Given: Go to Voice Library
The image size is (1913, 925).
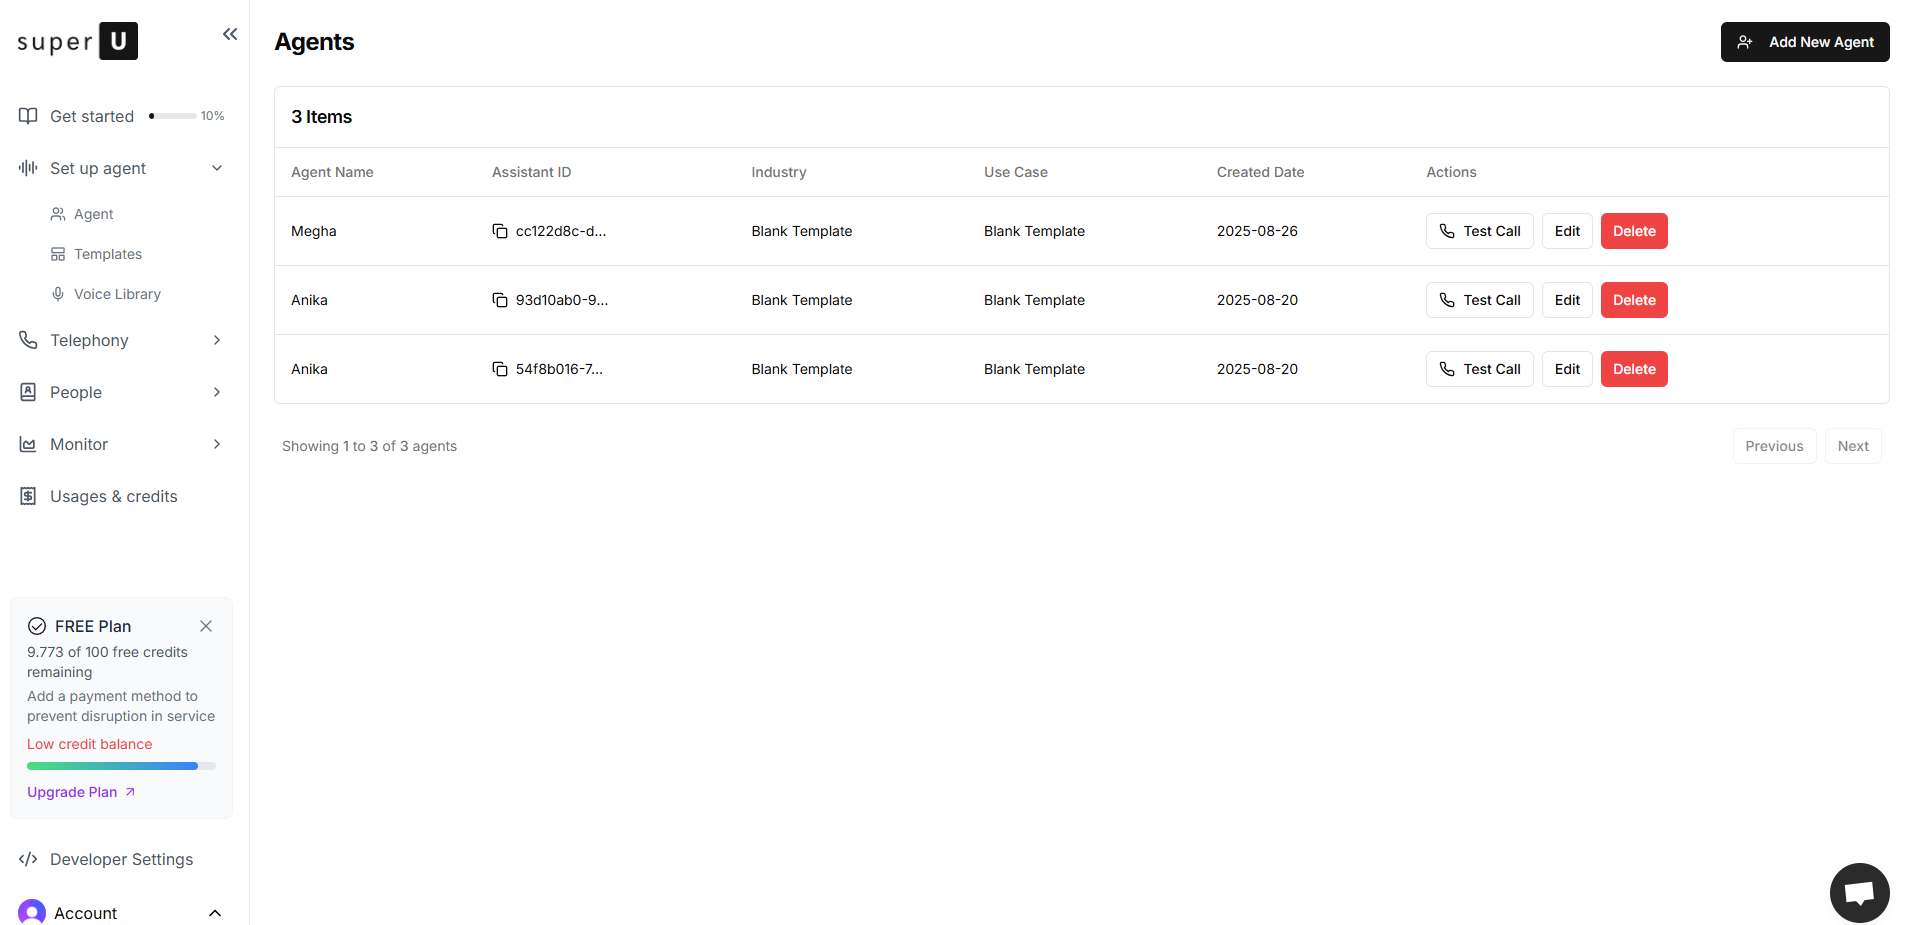Looking at the screenshot, I should point(116,294).
